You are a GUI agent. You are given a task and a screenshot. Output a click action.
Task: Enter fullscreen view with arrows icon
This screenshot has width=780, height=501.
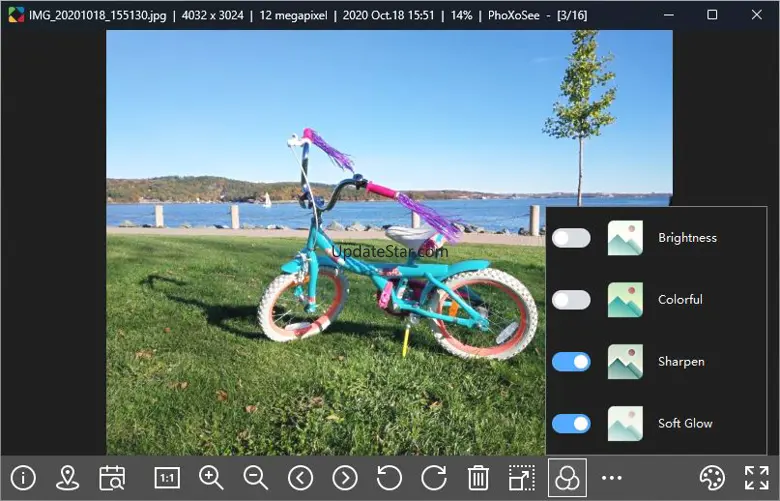(757, 478)
